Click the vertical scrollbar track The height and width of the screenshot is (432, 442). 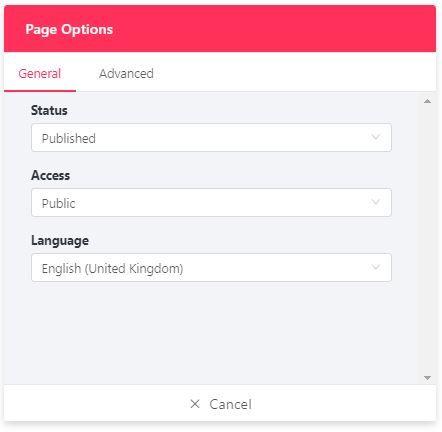pyautogui.click(x=427, y=239)
